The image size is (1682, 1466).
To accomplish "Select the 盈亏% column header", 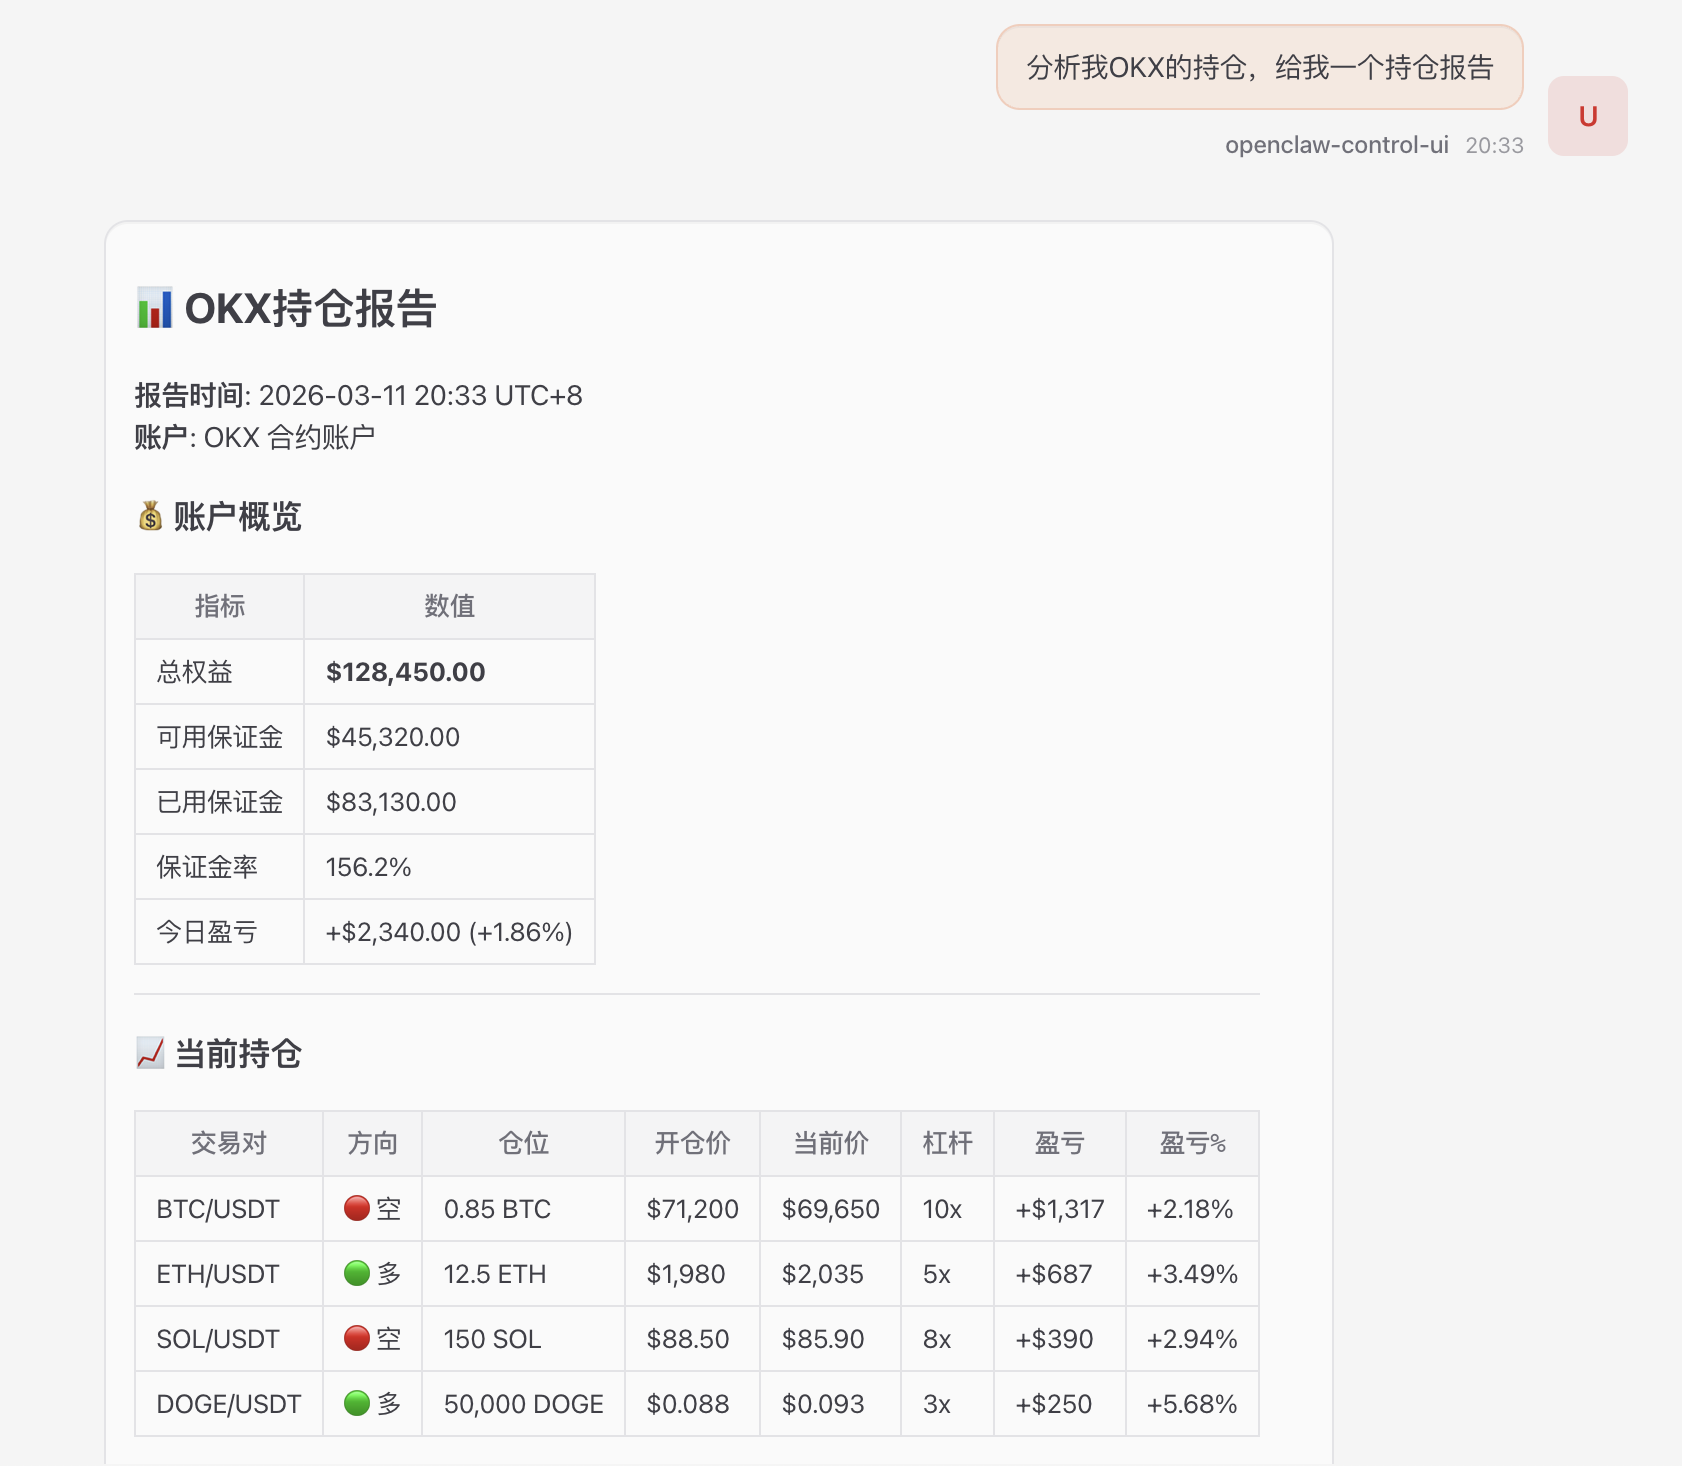I will tap(1192, 1143).
